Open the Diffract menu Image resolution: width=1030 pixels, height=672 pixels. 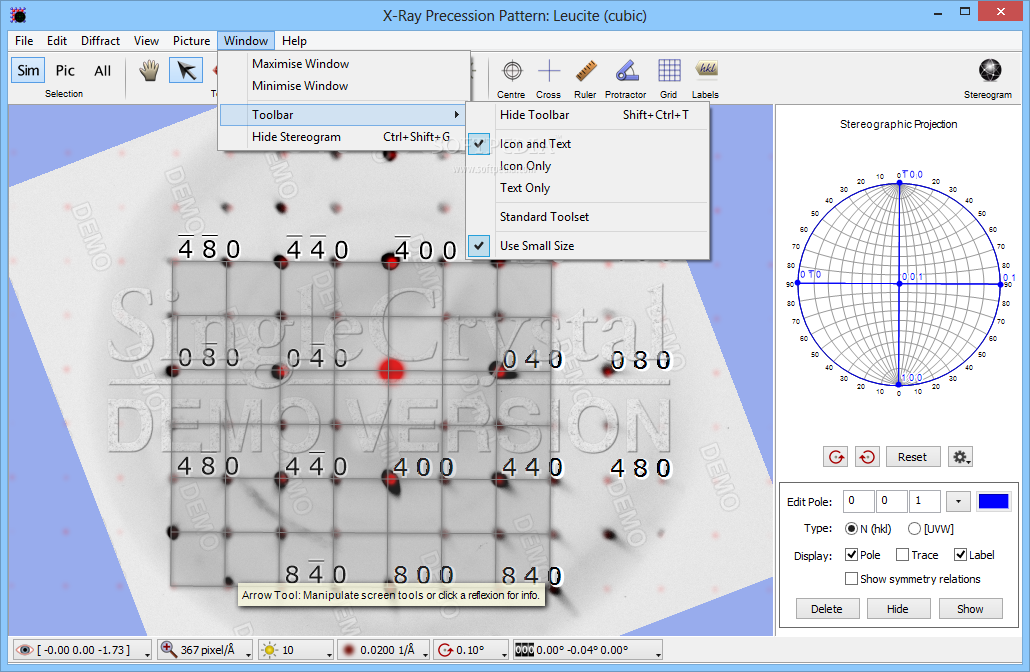point(101,41)
